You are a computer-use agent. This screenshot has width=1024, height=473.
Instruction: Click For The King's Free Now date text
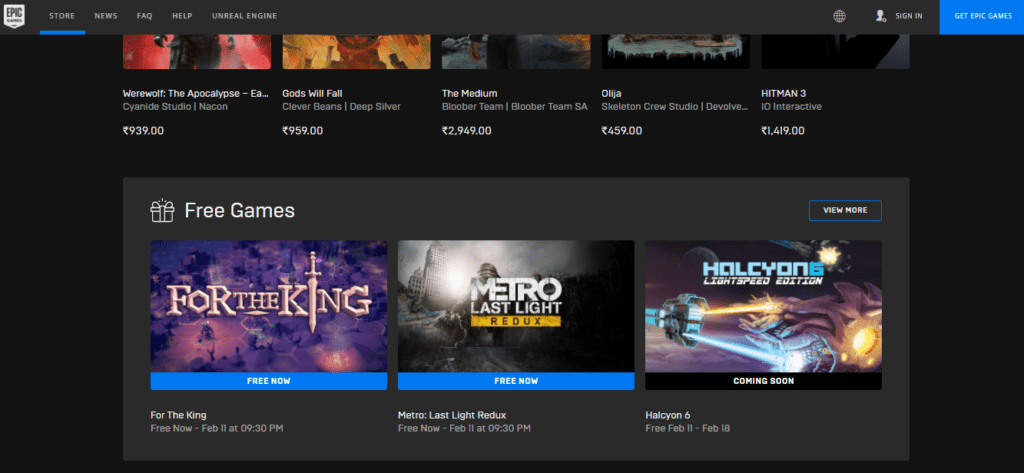(217, 429)
